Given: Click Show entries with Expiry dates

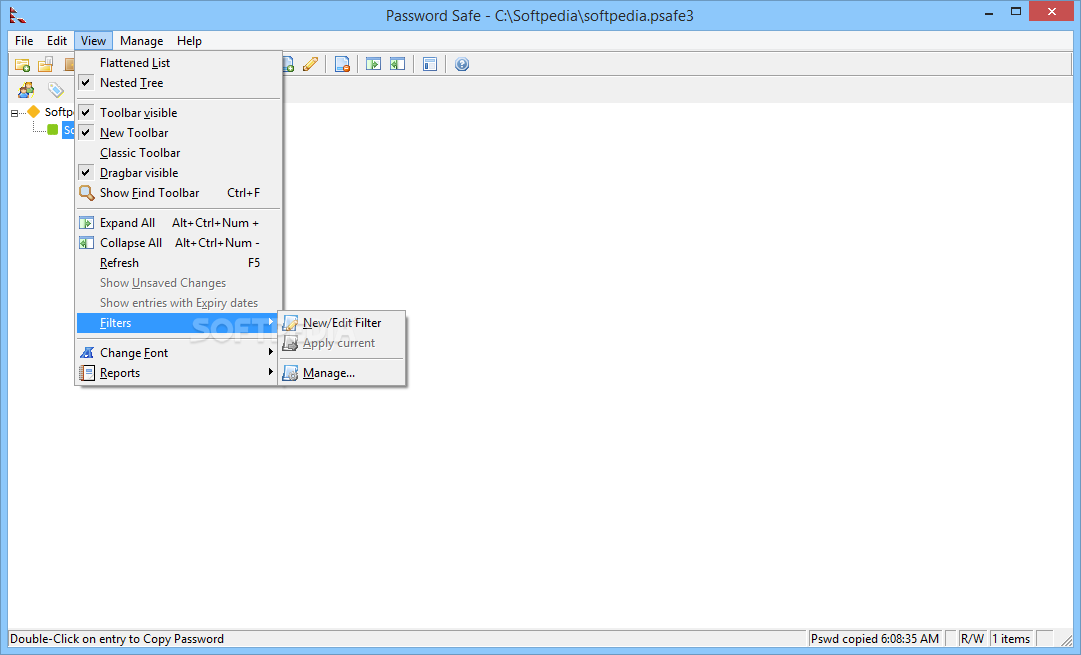Looking at the screenshot, I should (179, 303).
